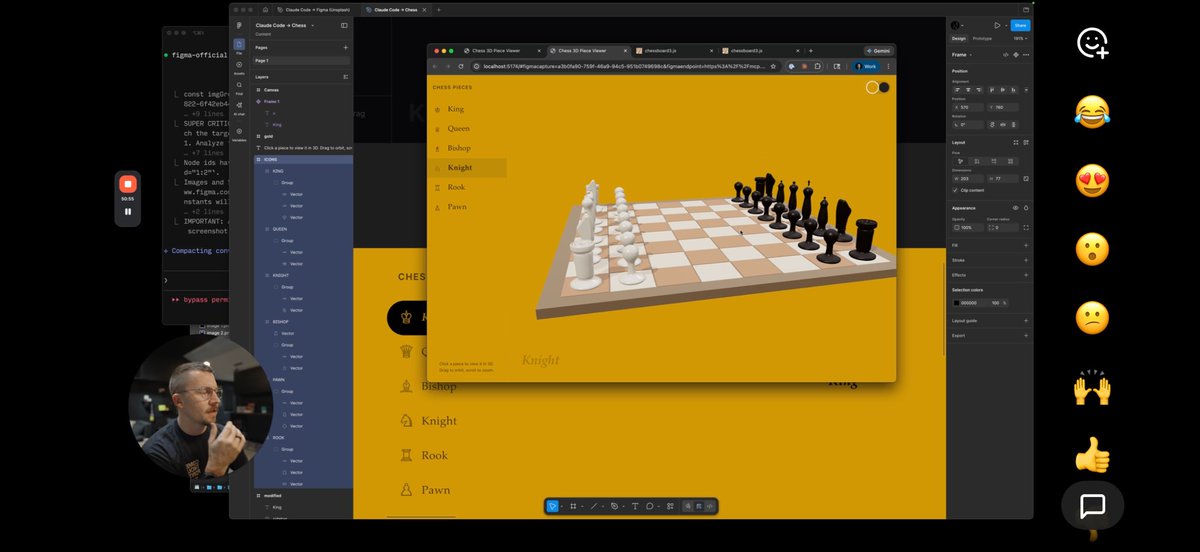Viewport: 1200px width, 552px height.
Task: Pause the screen recording
Action: (127, 212)
